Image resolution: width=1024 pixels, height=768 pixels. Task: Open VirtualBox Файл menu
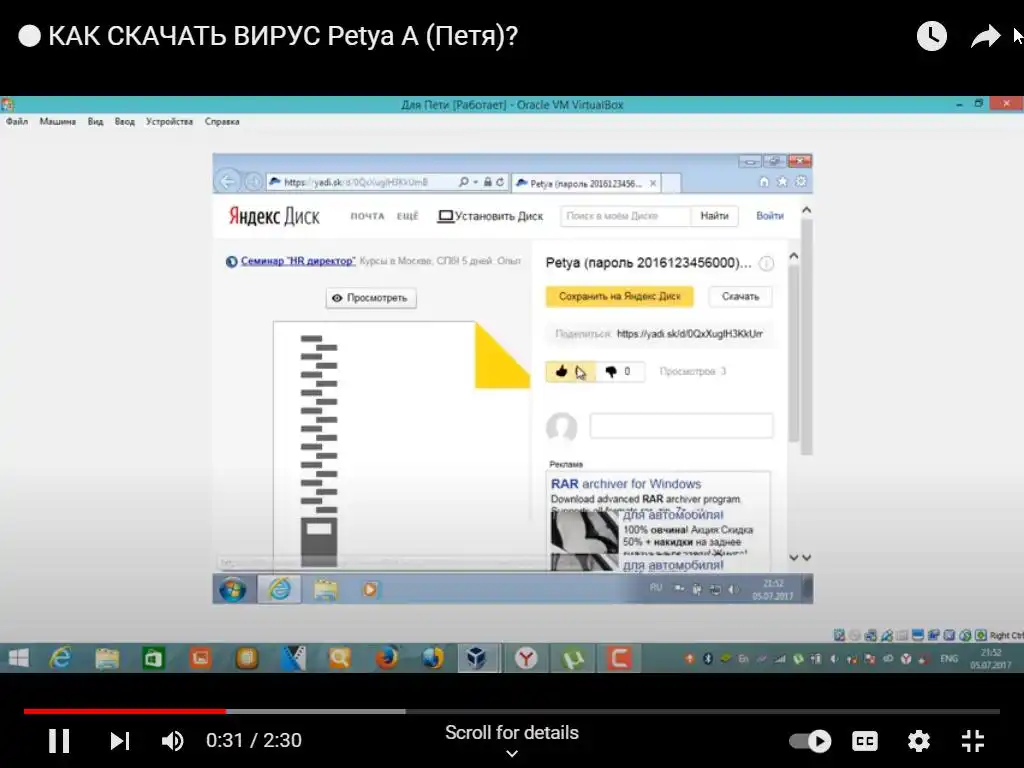[17, 121]
